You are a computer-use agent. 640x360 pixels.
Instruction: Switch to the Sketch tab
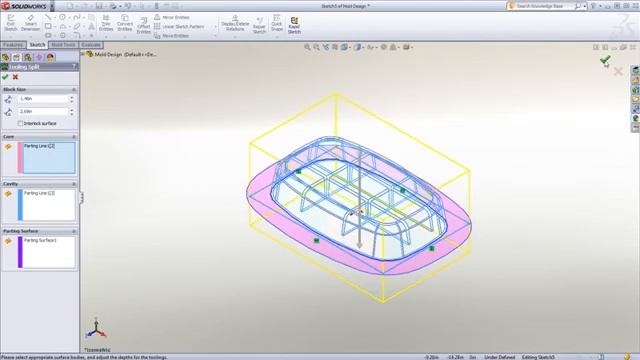click(37, 45)
